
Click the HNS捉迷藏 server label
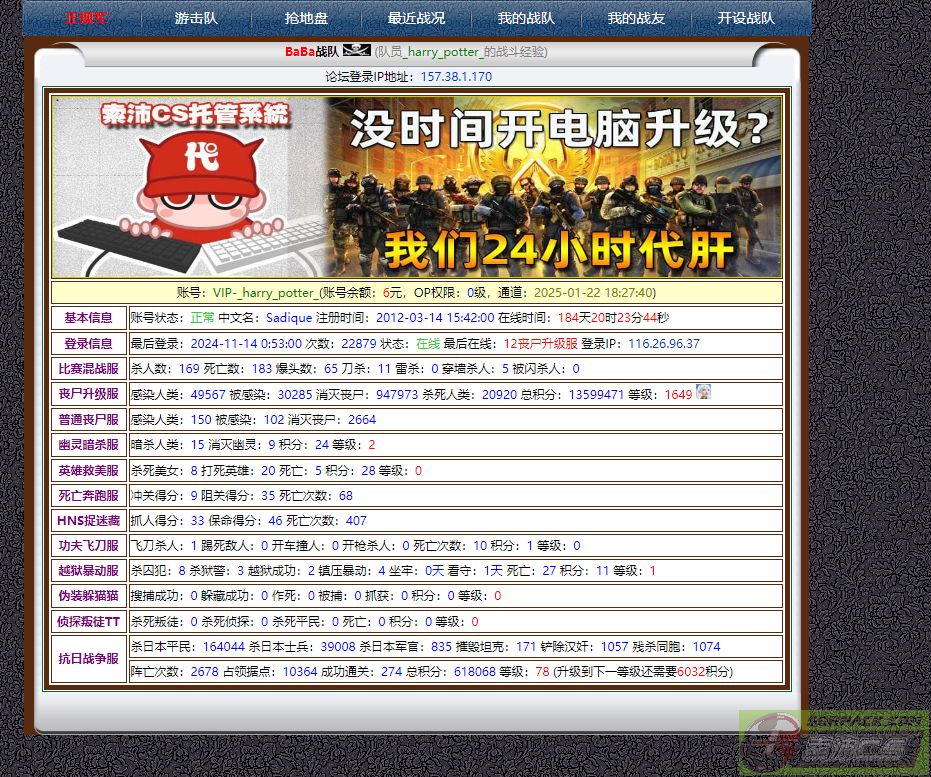click(89, 521)
